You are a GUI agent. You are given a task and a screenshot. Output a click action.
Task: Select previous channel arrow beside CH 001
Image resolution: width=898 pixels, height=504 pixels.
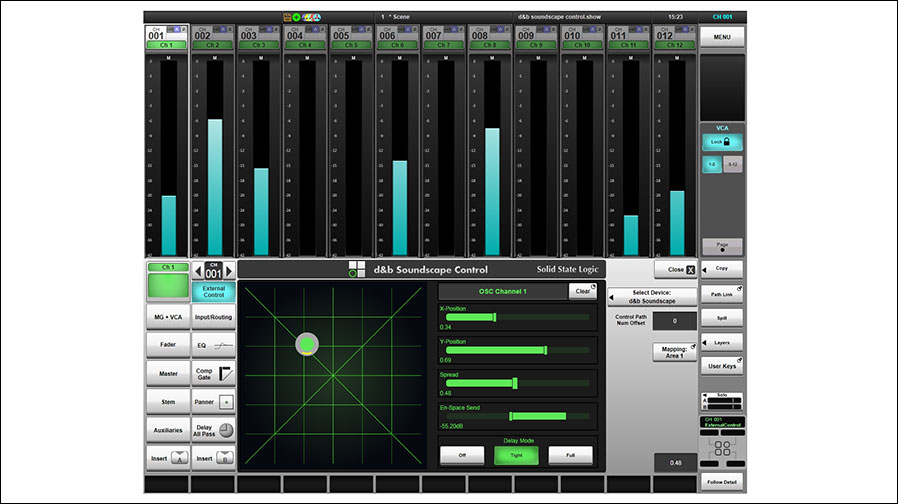[x=198, y=271]
